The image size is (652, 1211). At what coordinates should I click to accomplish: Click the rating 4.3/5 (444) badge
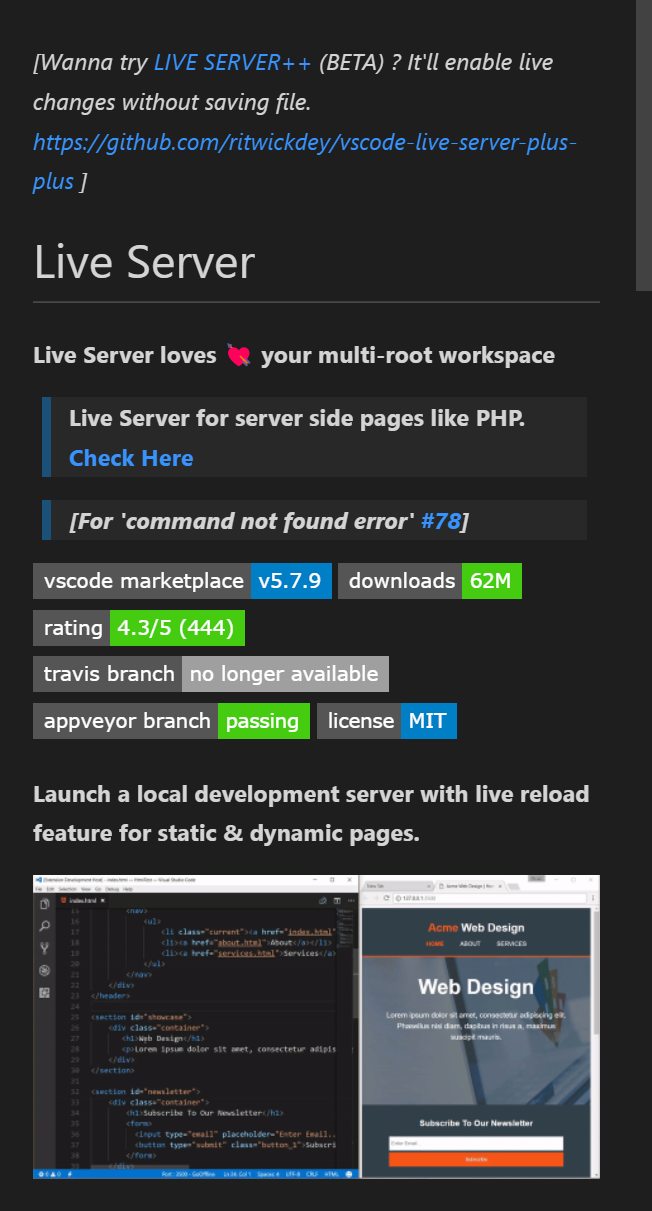[x=139, y=628]
